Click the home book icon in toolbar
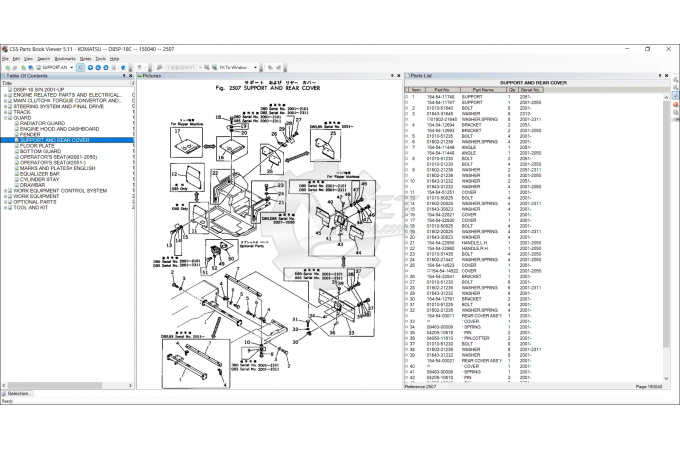The image size is (680, 450). pos(31,68)
